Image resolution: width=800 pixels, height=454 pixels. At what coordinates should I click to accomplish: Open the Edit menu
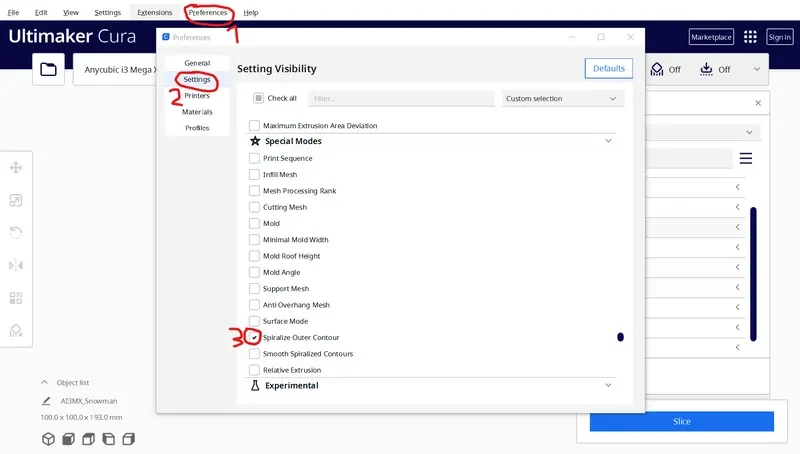[41, 12]
